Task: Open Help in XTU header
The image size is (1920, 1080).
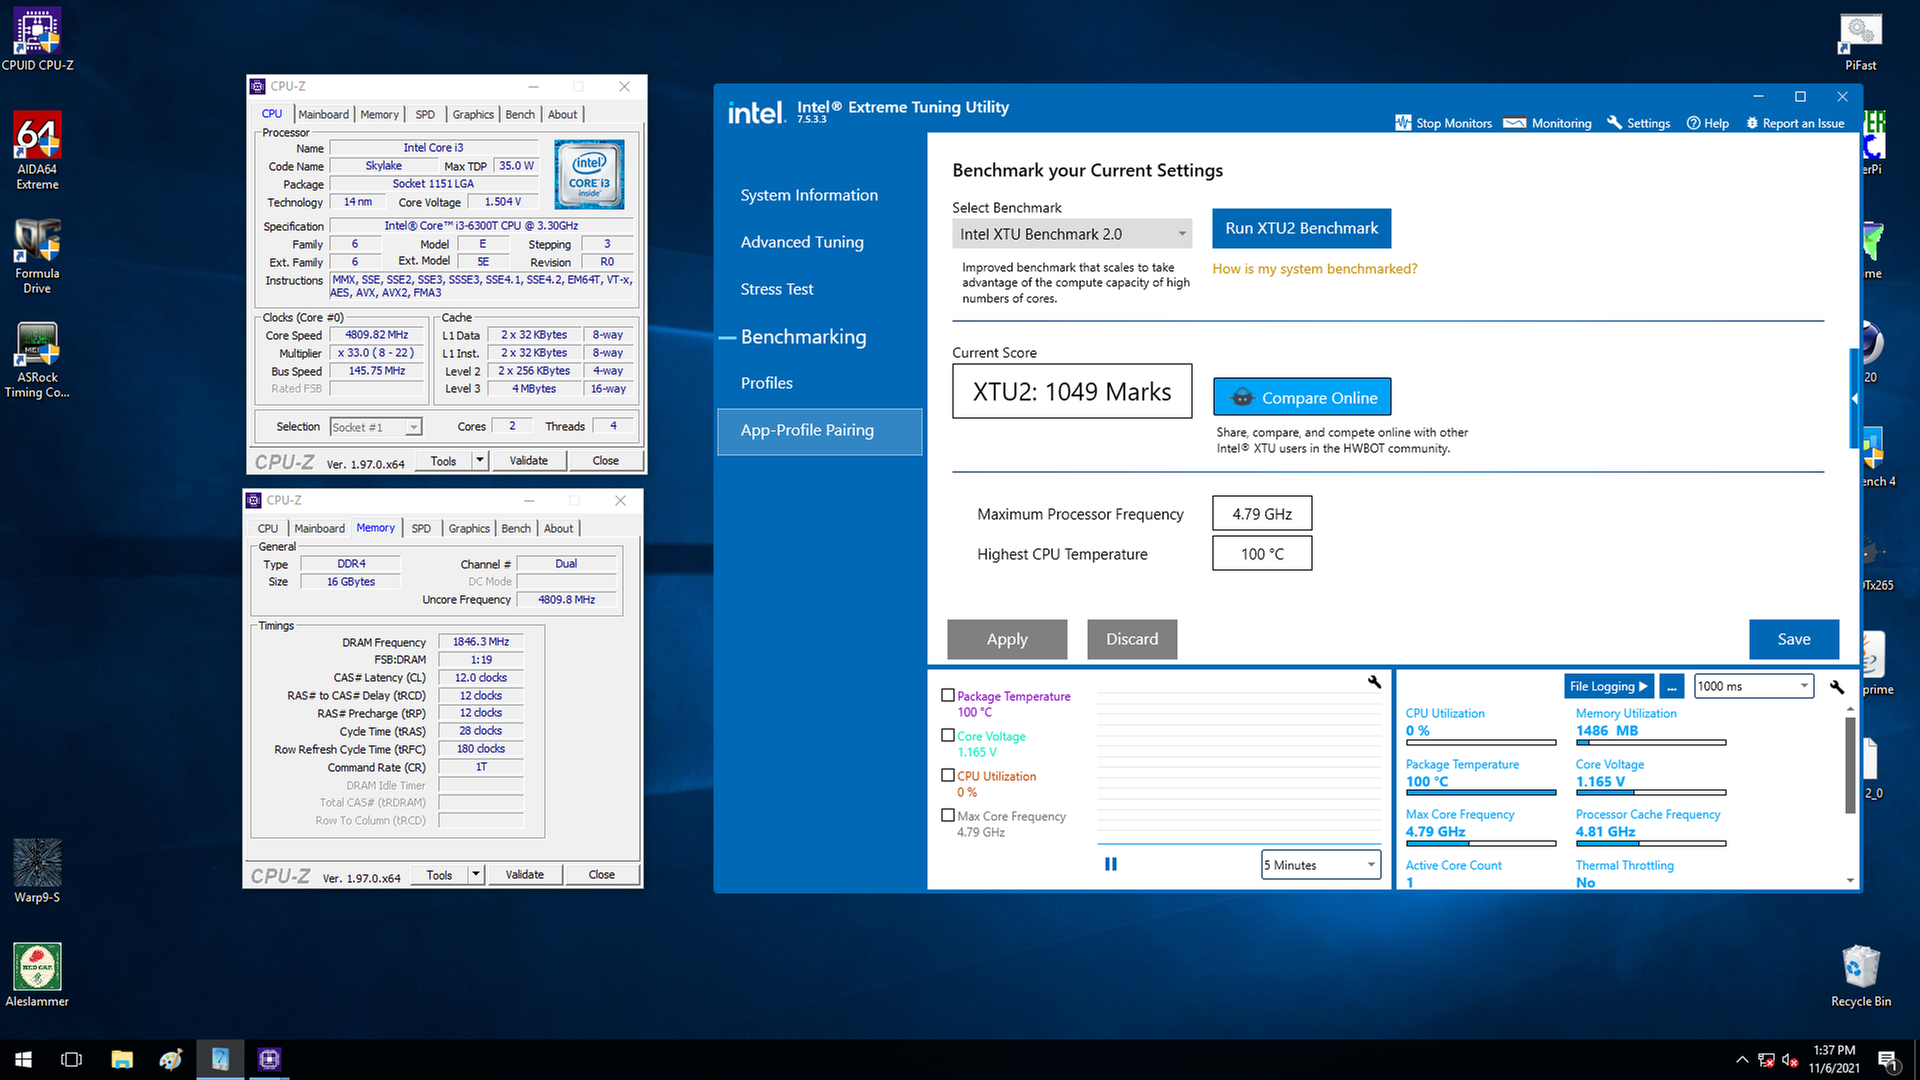Action: 1708,123
